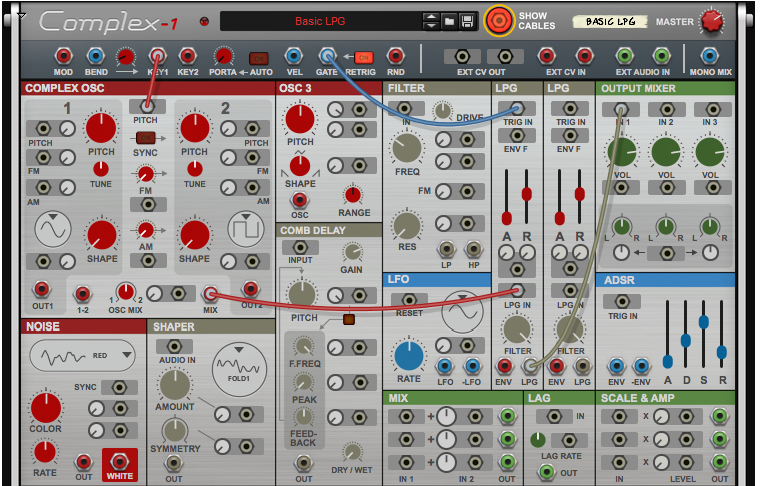Image resolution: width=760 pixels, height=486 pixels.
Task: Click the first MIX row green output jack
Action: click(507, 416)
